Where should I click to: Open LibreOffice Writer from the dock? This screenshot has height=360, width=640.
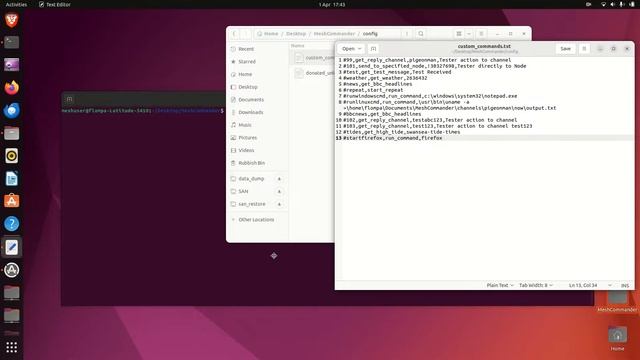coord(11,178)
